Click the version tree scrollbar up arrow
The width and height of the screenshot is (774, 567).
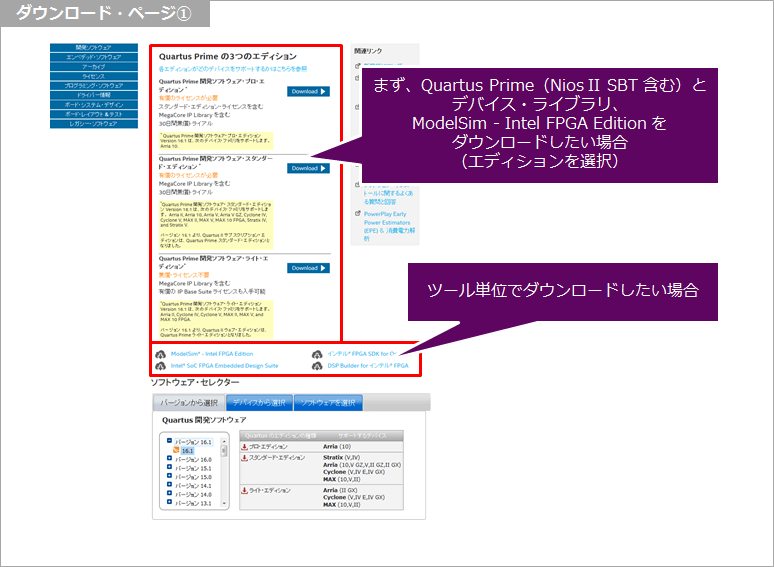click(x=224, y=441)
